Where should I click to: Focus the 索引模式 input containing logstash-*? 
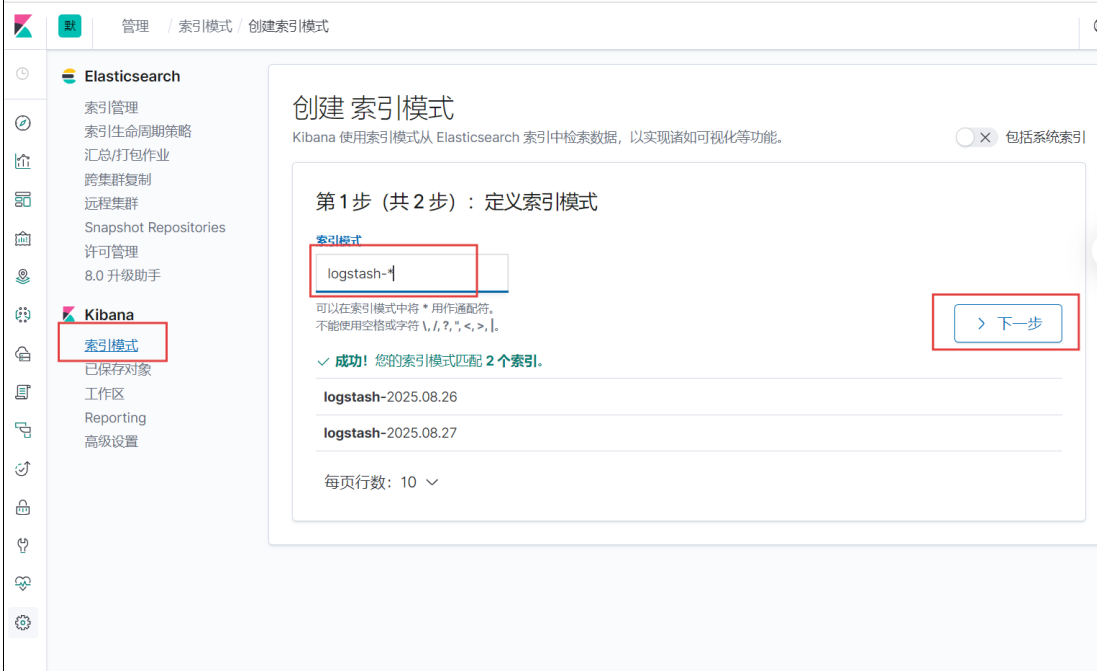click(411, 274)
